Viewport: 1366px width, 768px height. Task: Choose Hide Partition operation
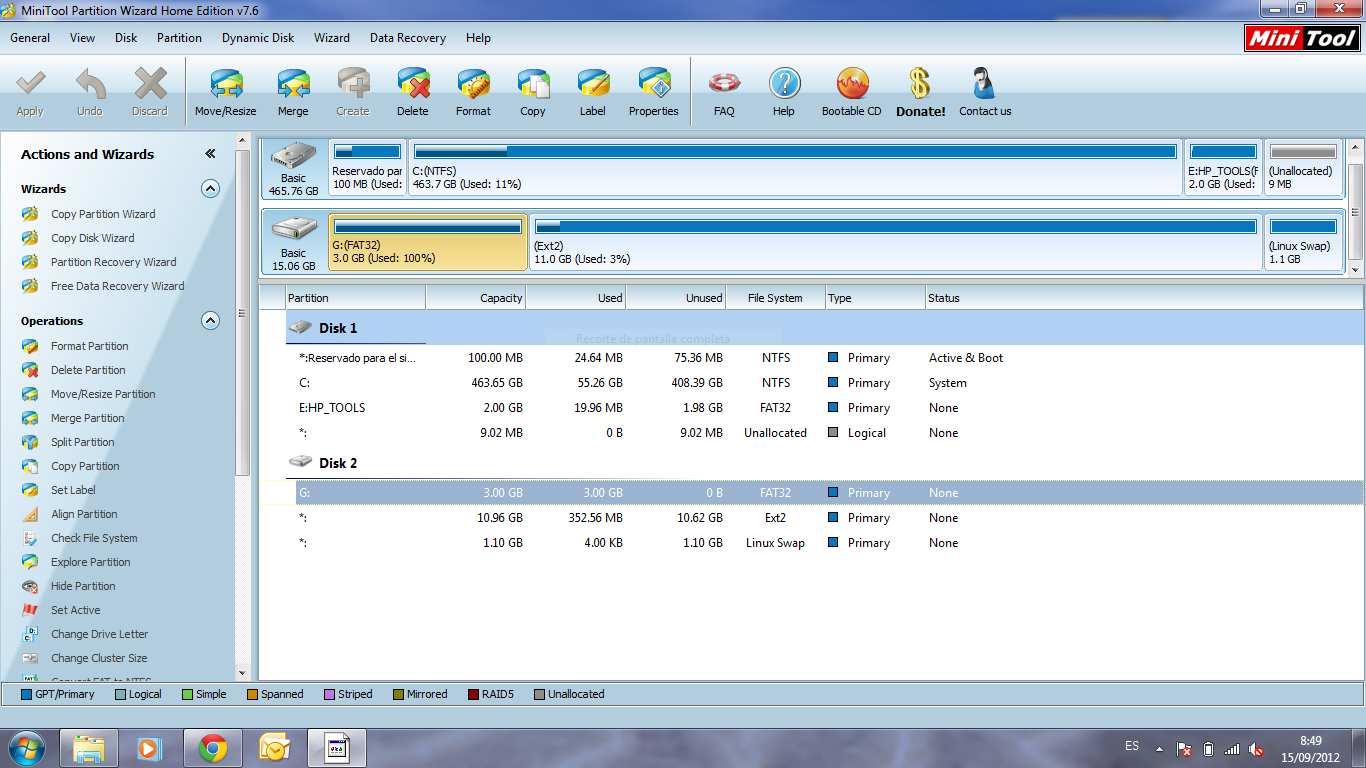pos(83,586)
